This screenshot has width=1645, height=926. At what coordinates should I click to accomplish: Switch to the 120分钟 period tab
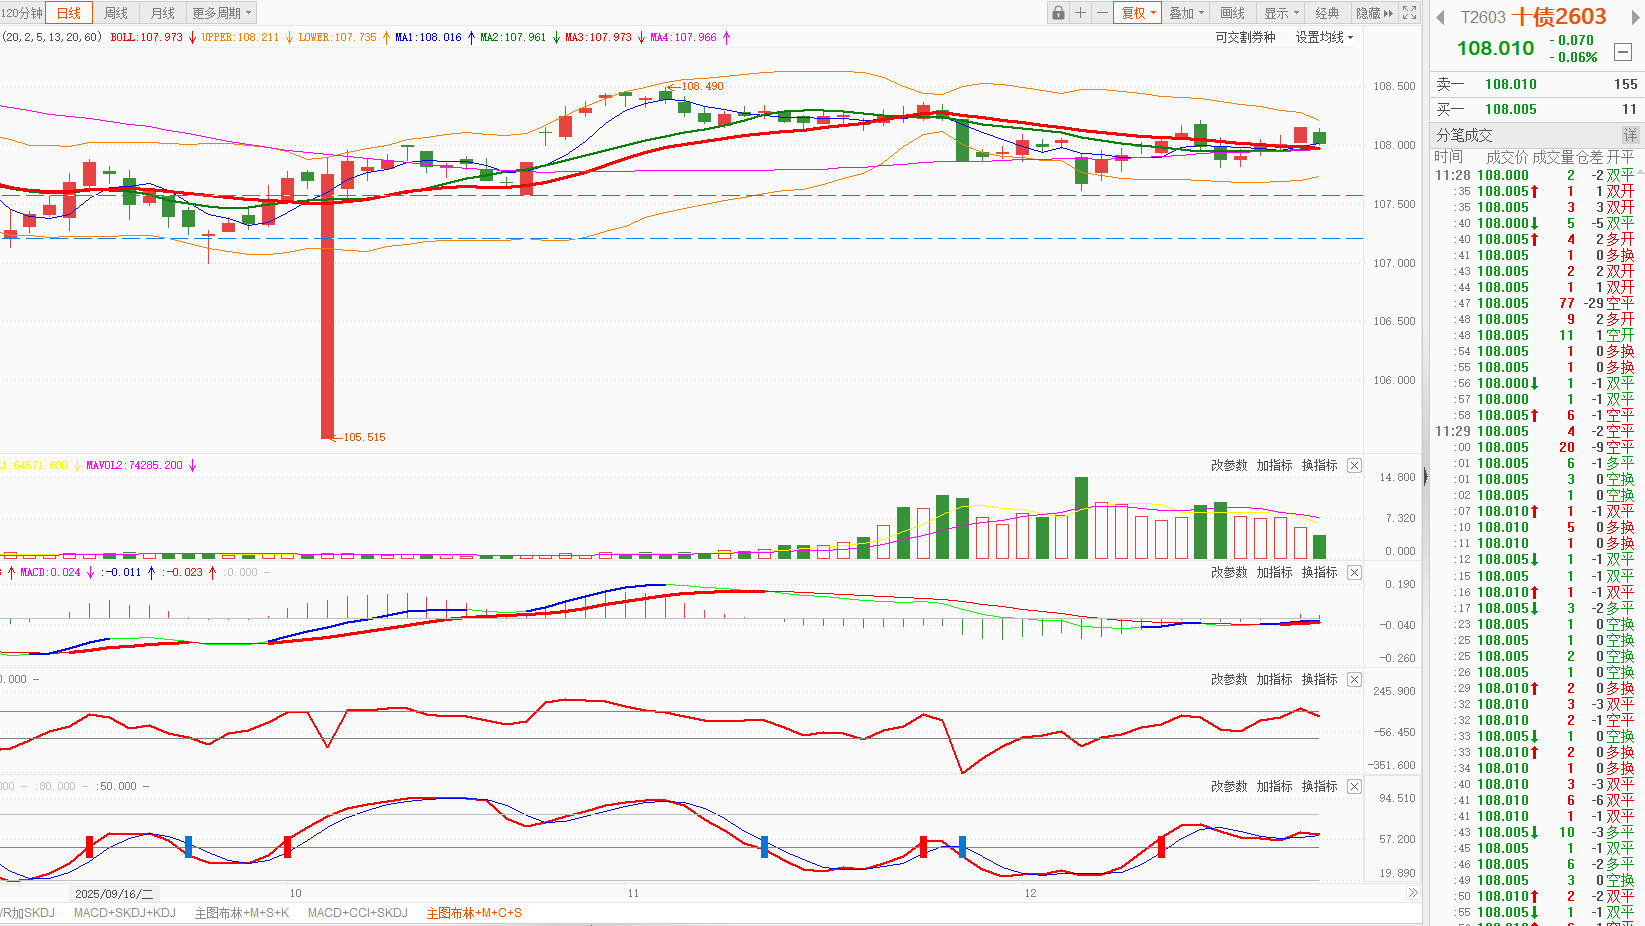click(22, 13)
